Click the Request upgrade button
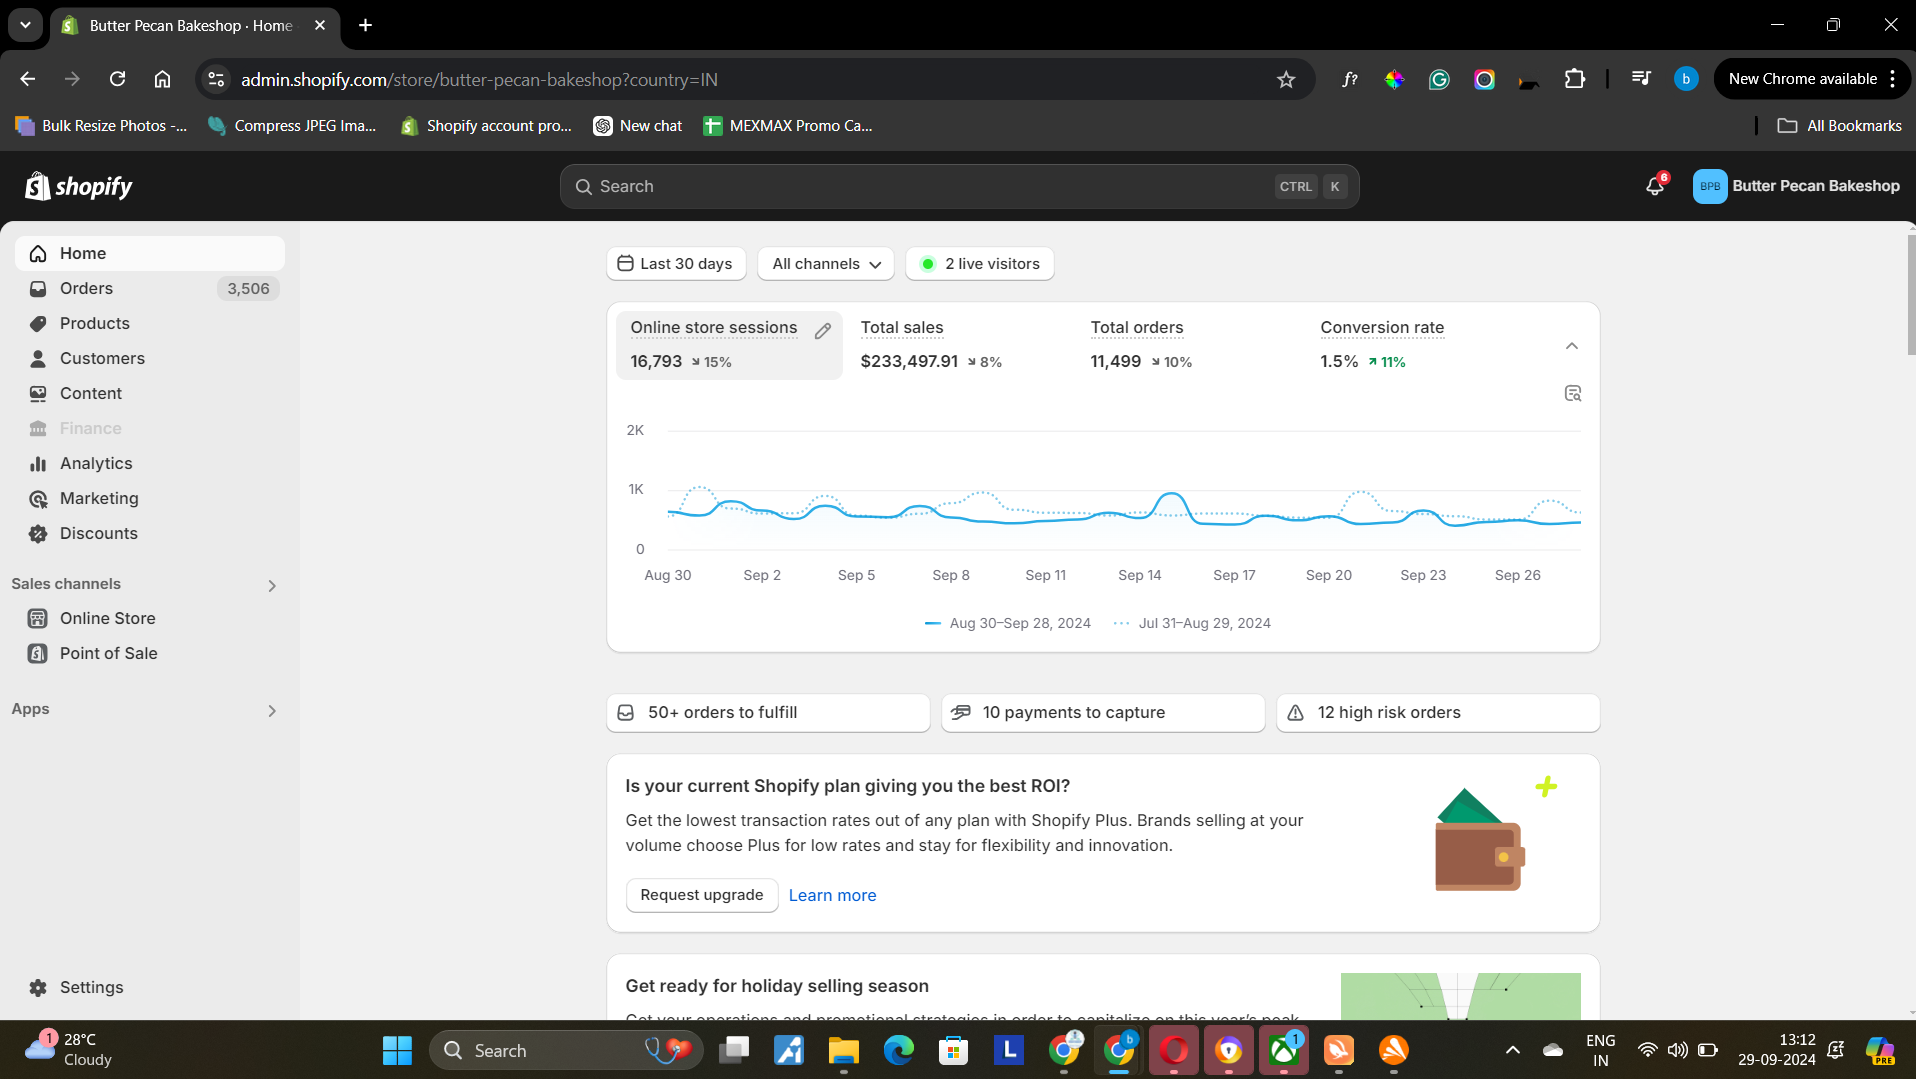Image resolution: width=1916 pixels, height=1079 pixels. (702, 895)
